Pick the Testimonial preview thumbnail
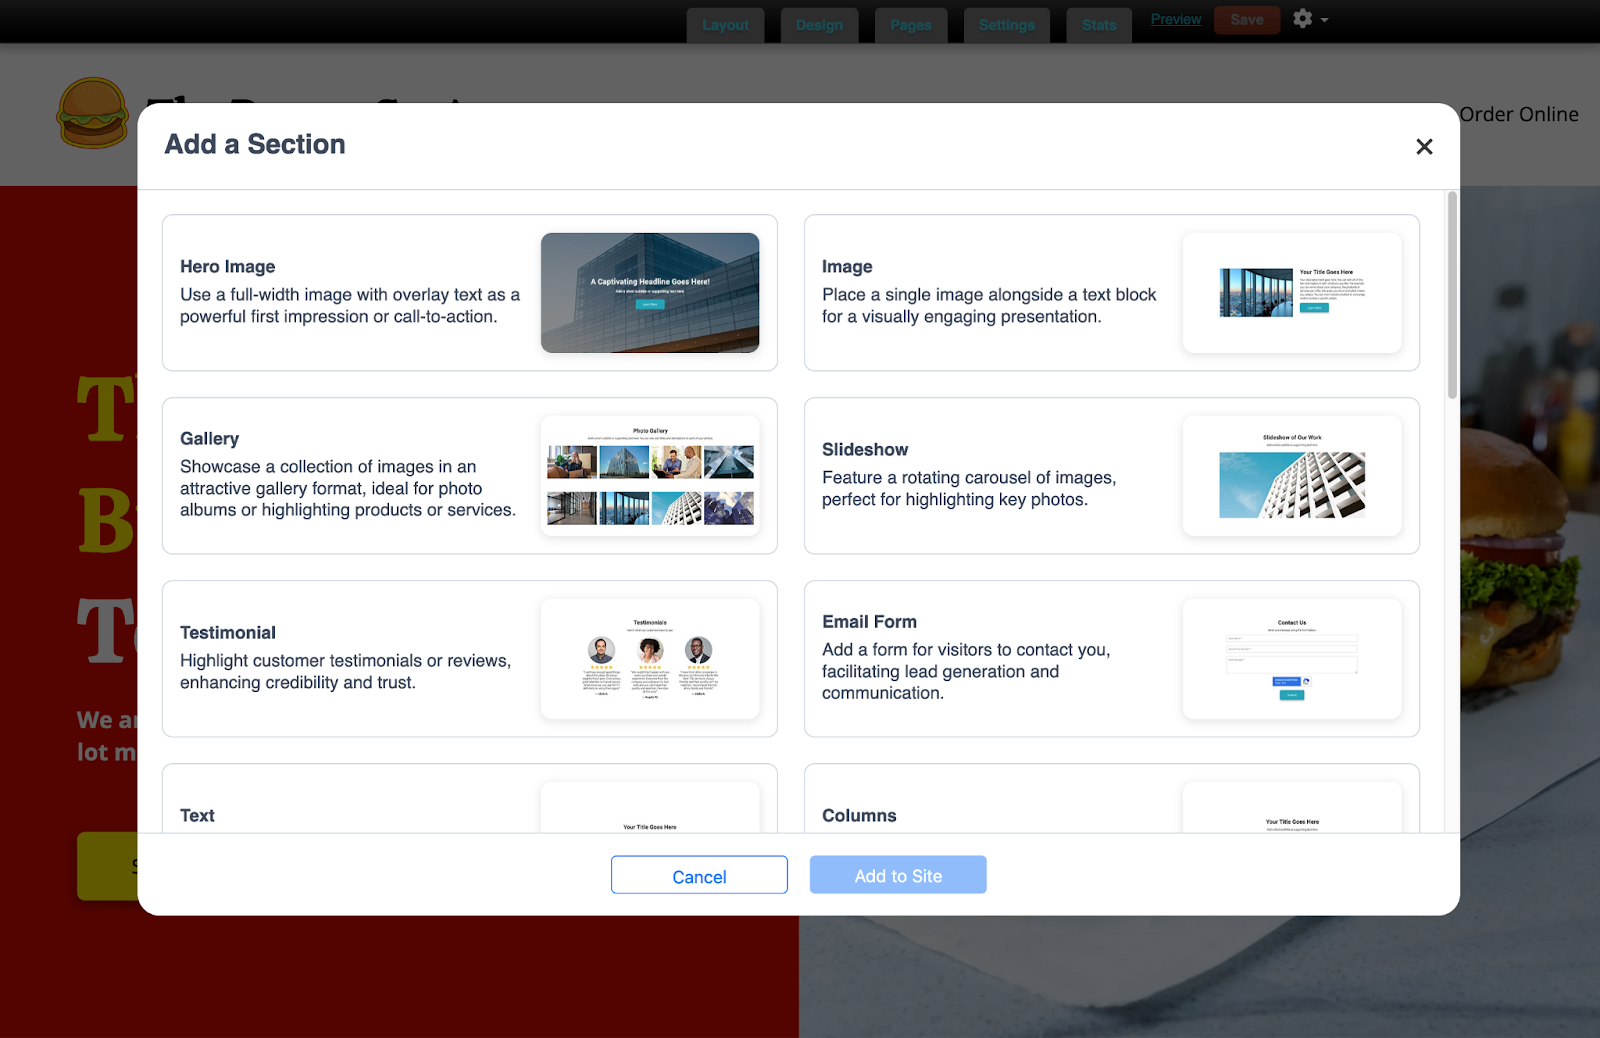Viewport: 1600px width, 1038px height. (x=650, y=659)
